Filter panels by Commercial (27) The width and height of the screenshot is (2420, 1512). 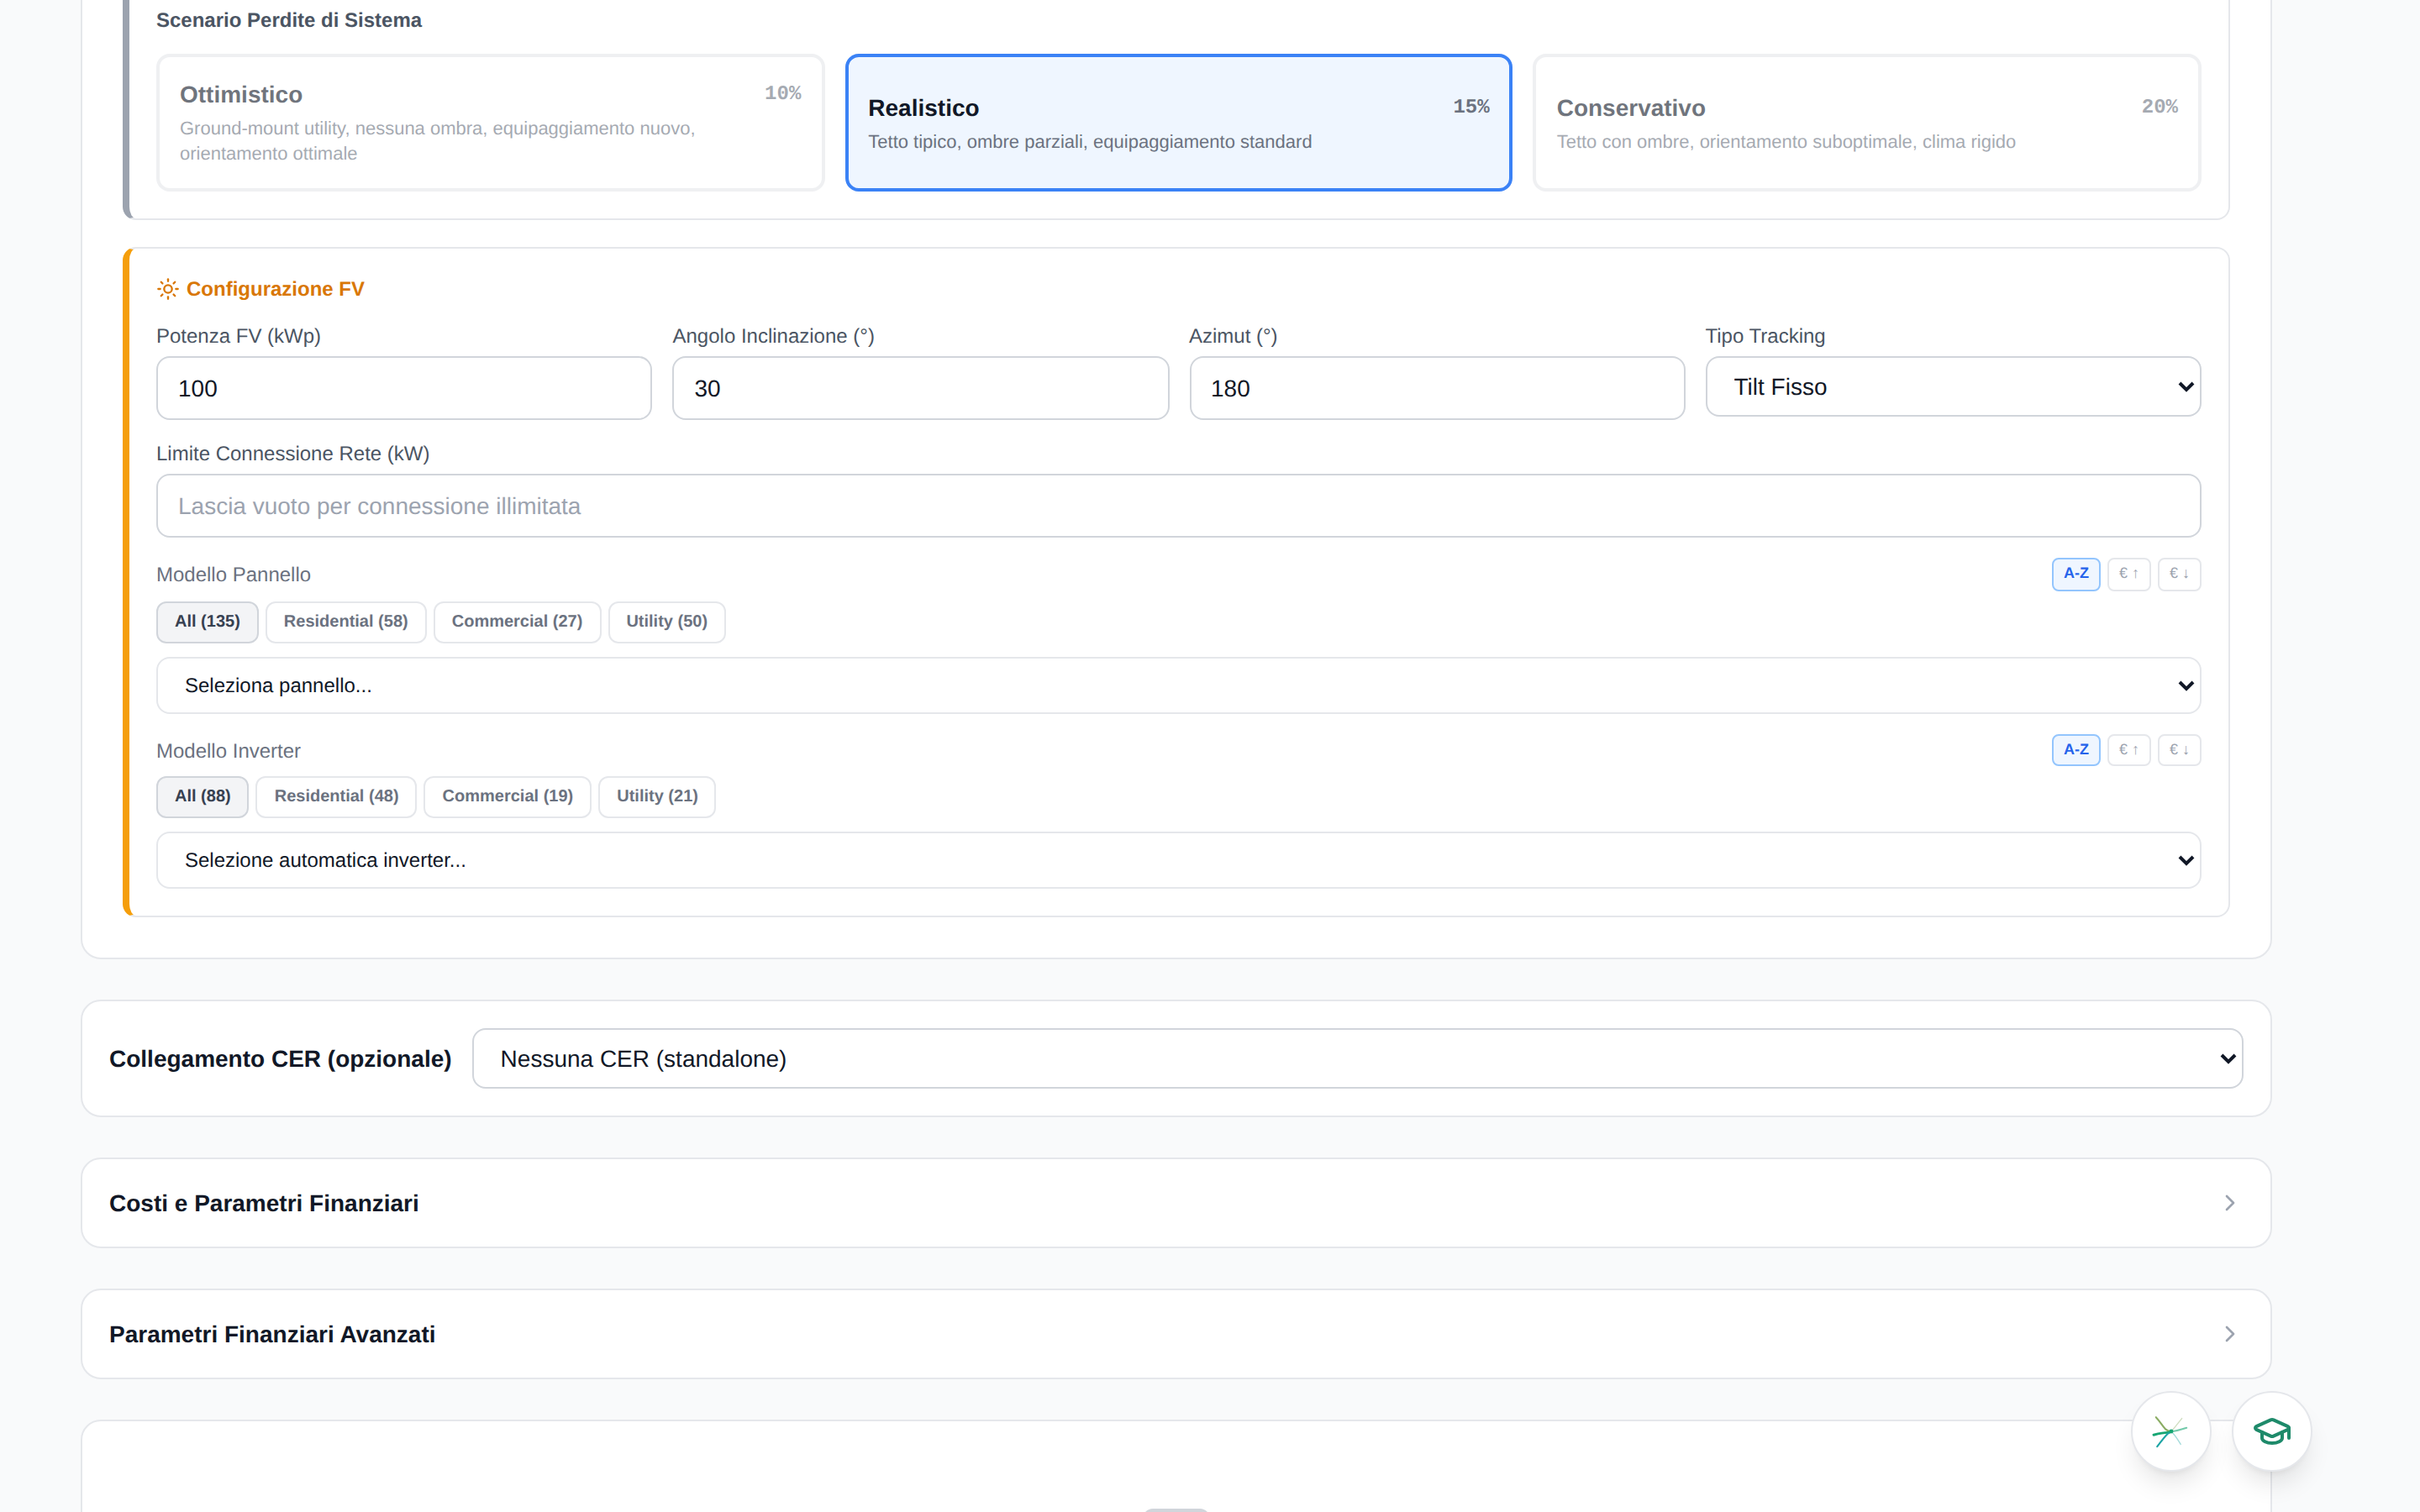517,621
